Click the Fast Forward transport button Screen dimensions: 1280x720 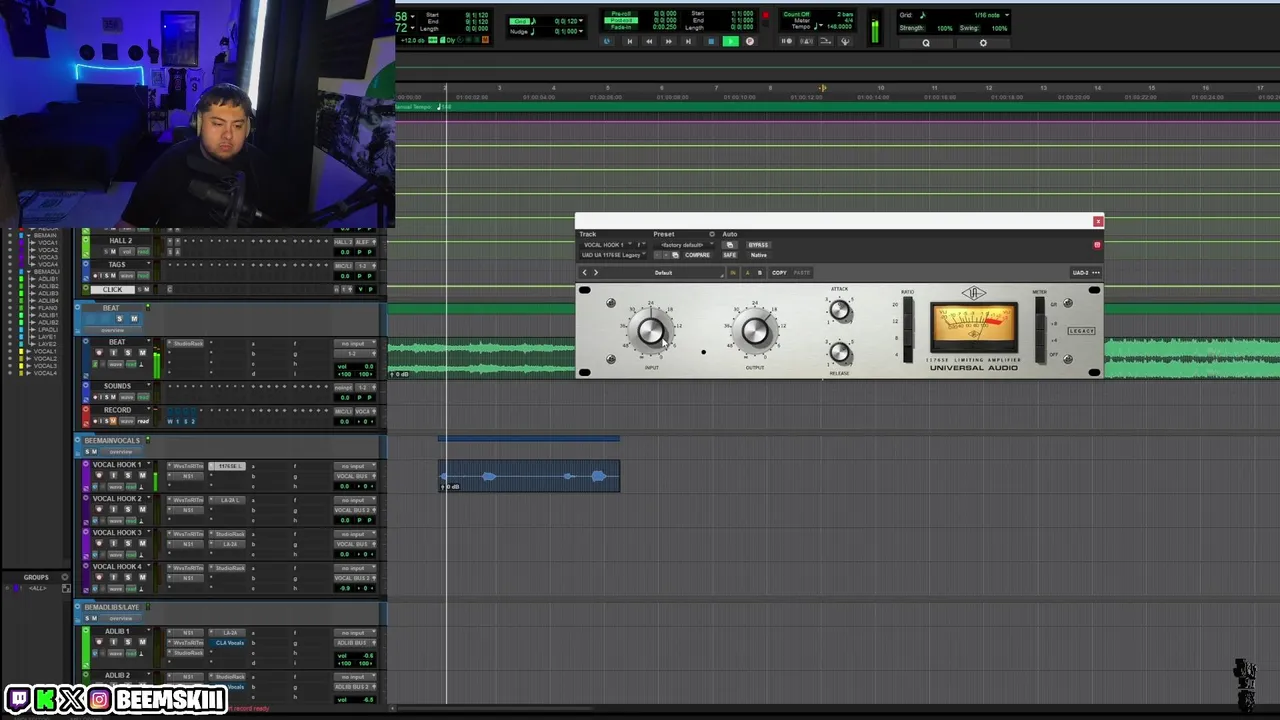point(668,41)
